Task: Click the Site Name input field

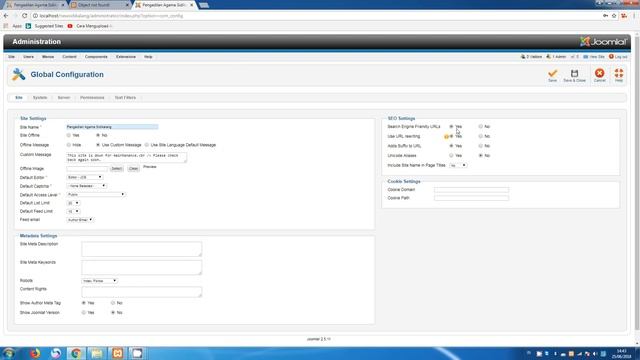Action: pos(112,127)
